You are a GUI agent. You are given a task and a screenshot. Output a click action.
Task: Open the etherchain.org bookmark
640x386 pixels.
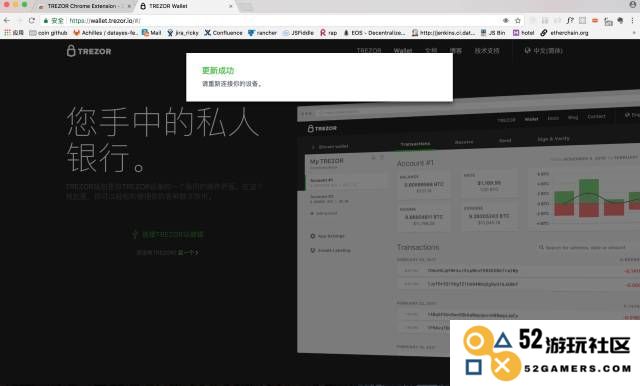564,33
